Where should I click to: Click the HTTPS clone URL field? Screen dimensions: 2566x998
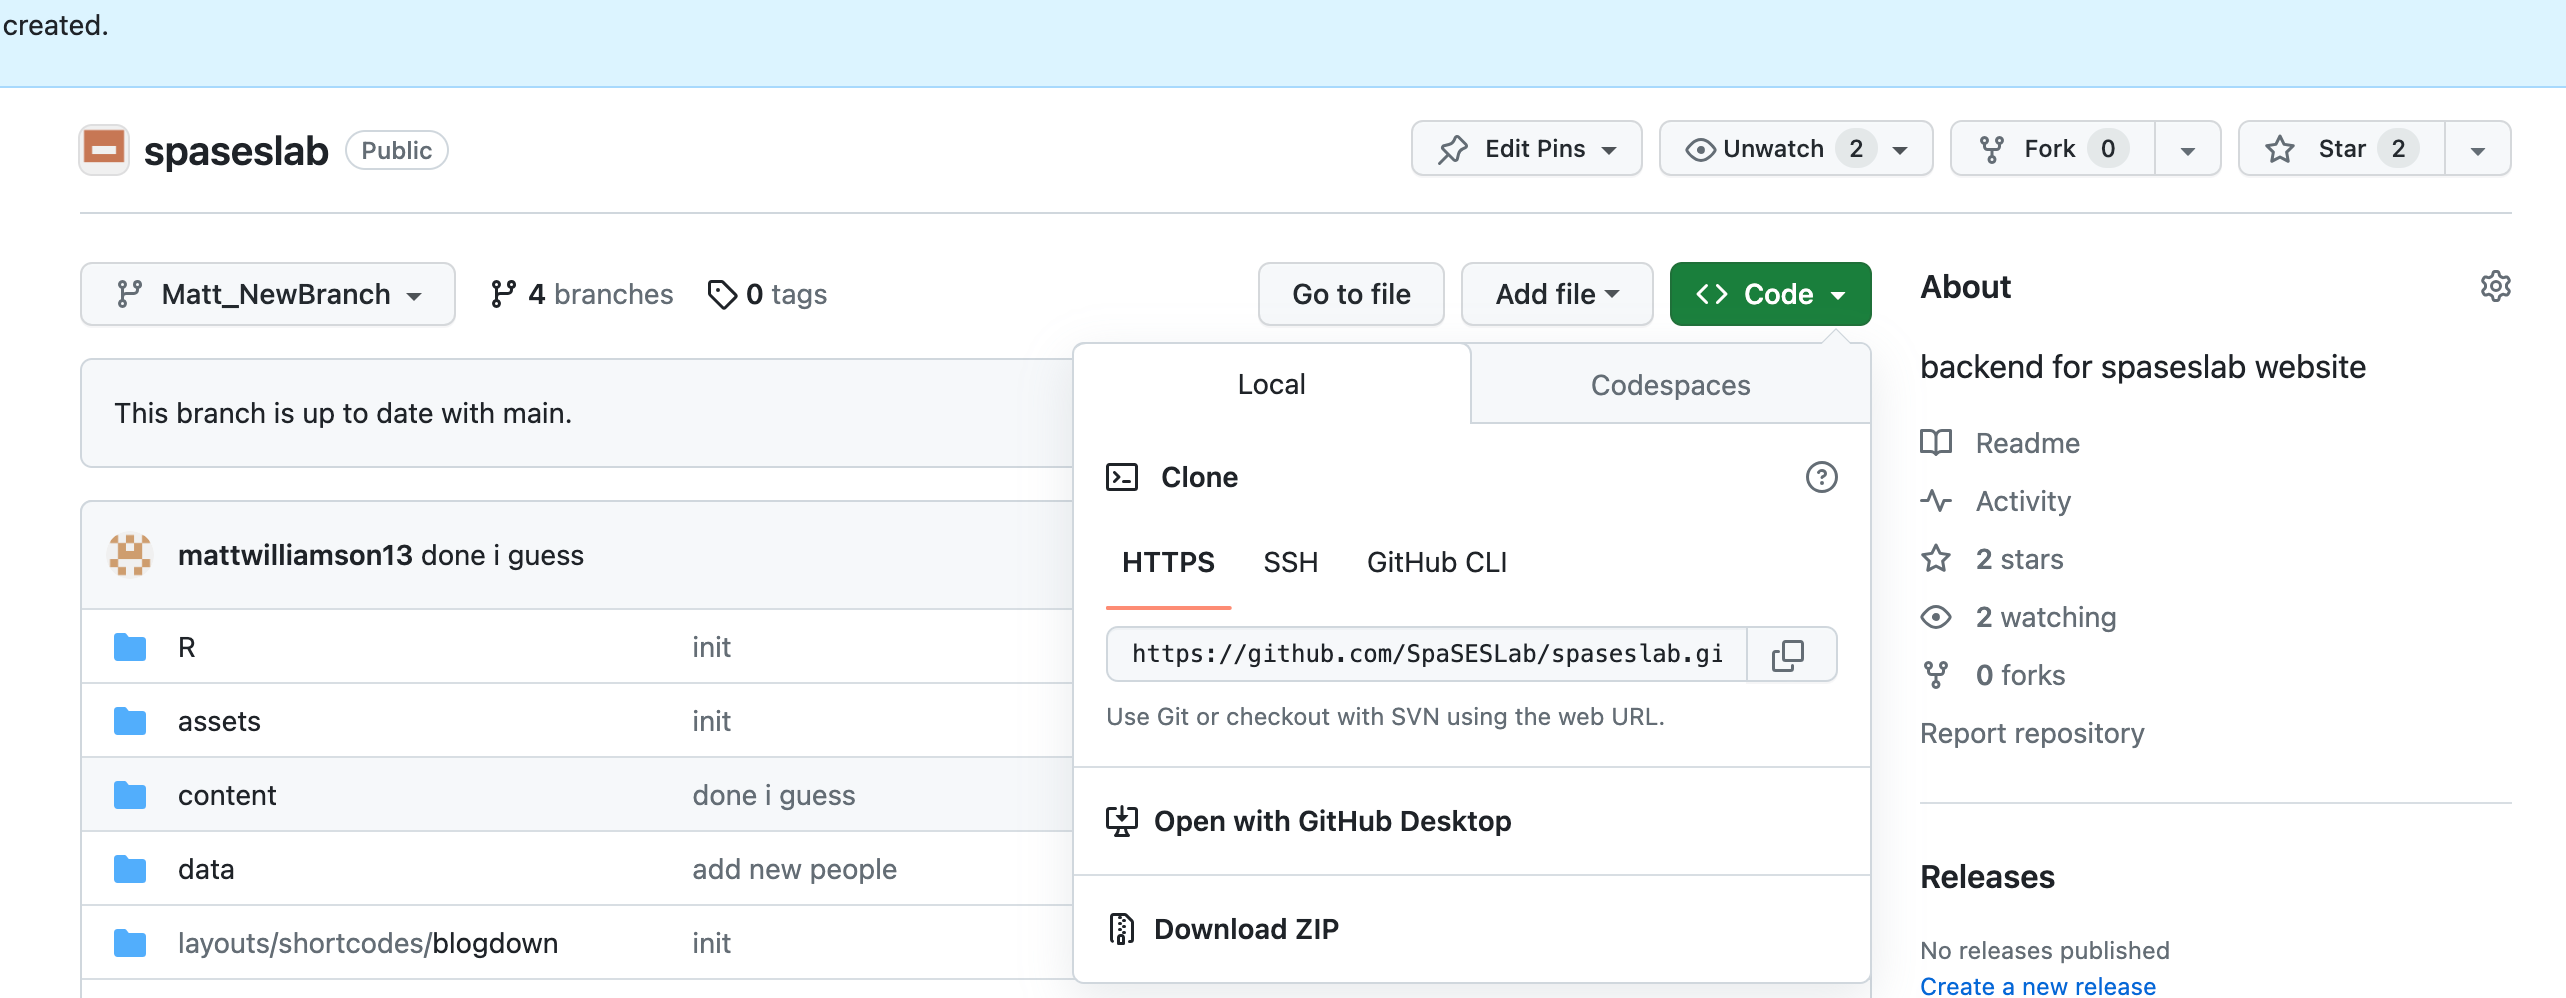1427,654
